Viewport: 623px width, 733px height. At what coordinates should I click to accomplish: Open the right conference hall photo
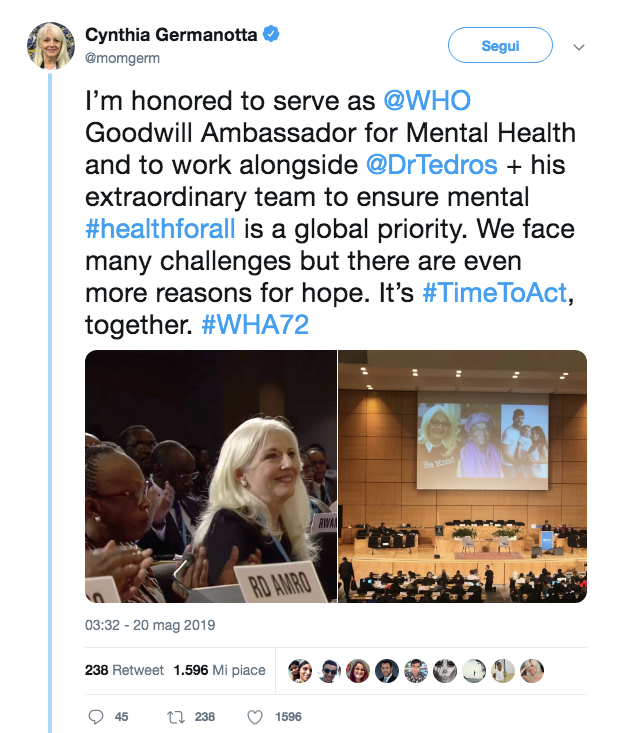click(x=462, y=476)
